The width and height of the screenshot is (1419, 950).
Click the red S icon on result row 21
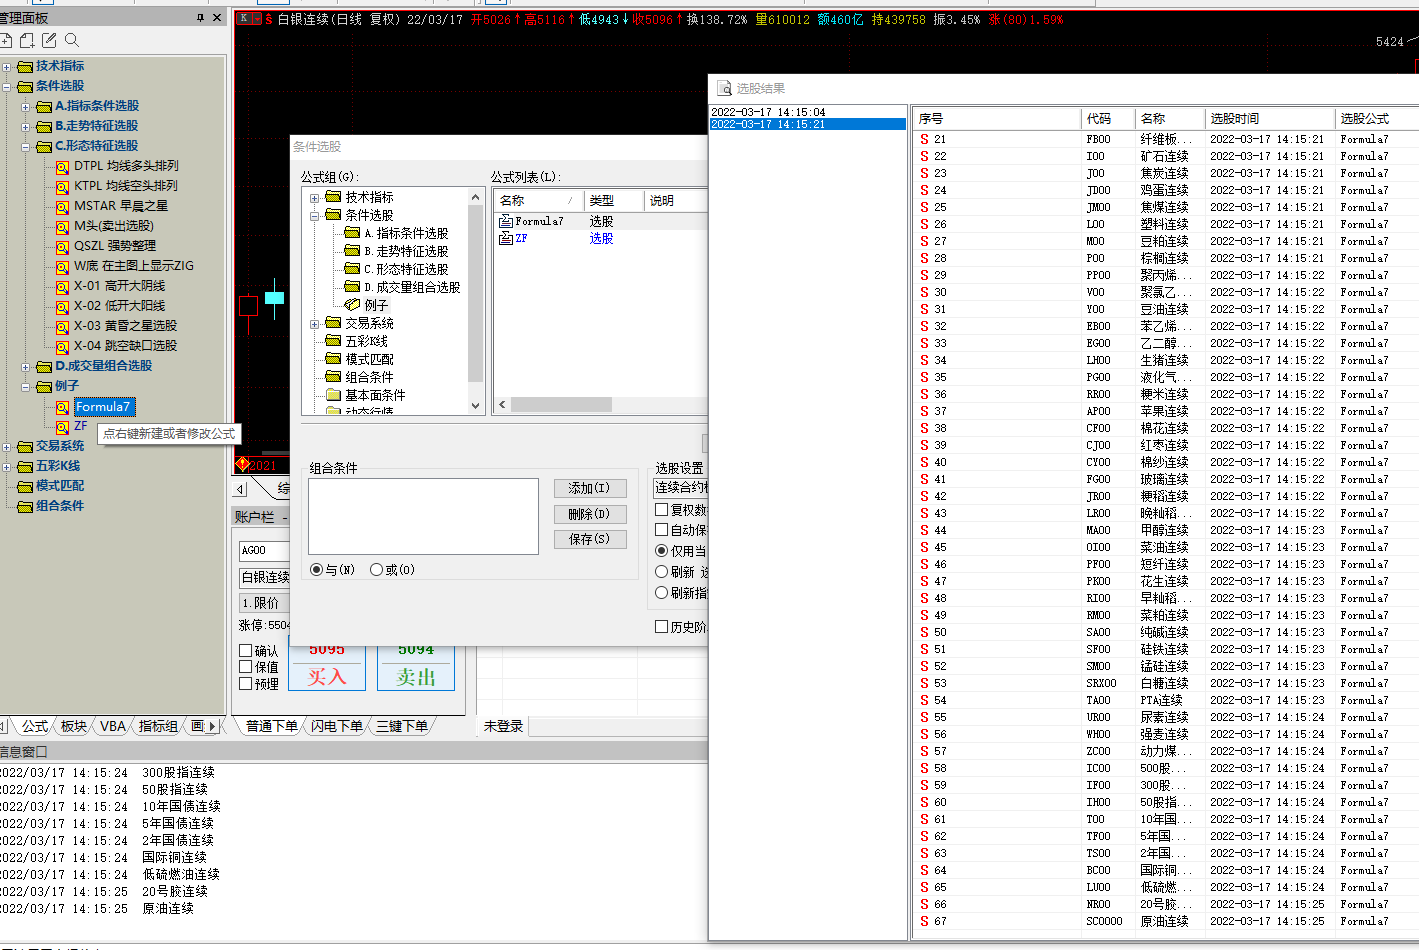click(x=925, y=140)
